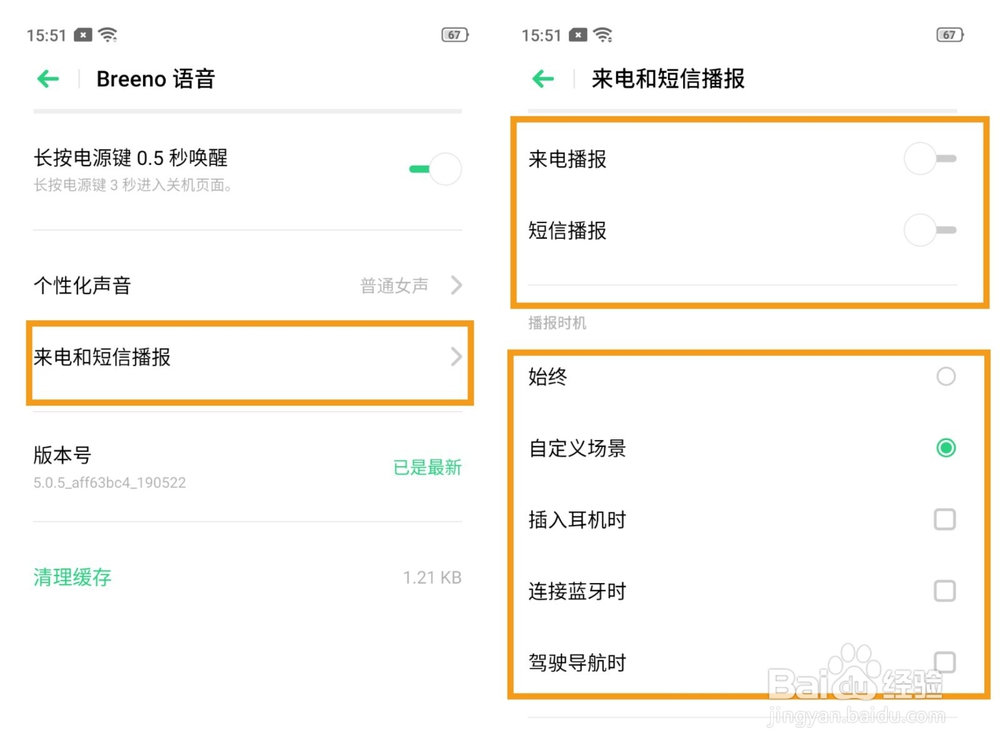Tap the notification icon beside the right clock
Image resolution: width=1000 pixels, height=750 pixels.
[x=578, y=35]
